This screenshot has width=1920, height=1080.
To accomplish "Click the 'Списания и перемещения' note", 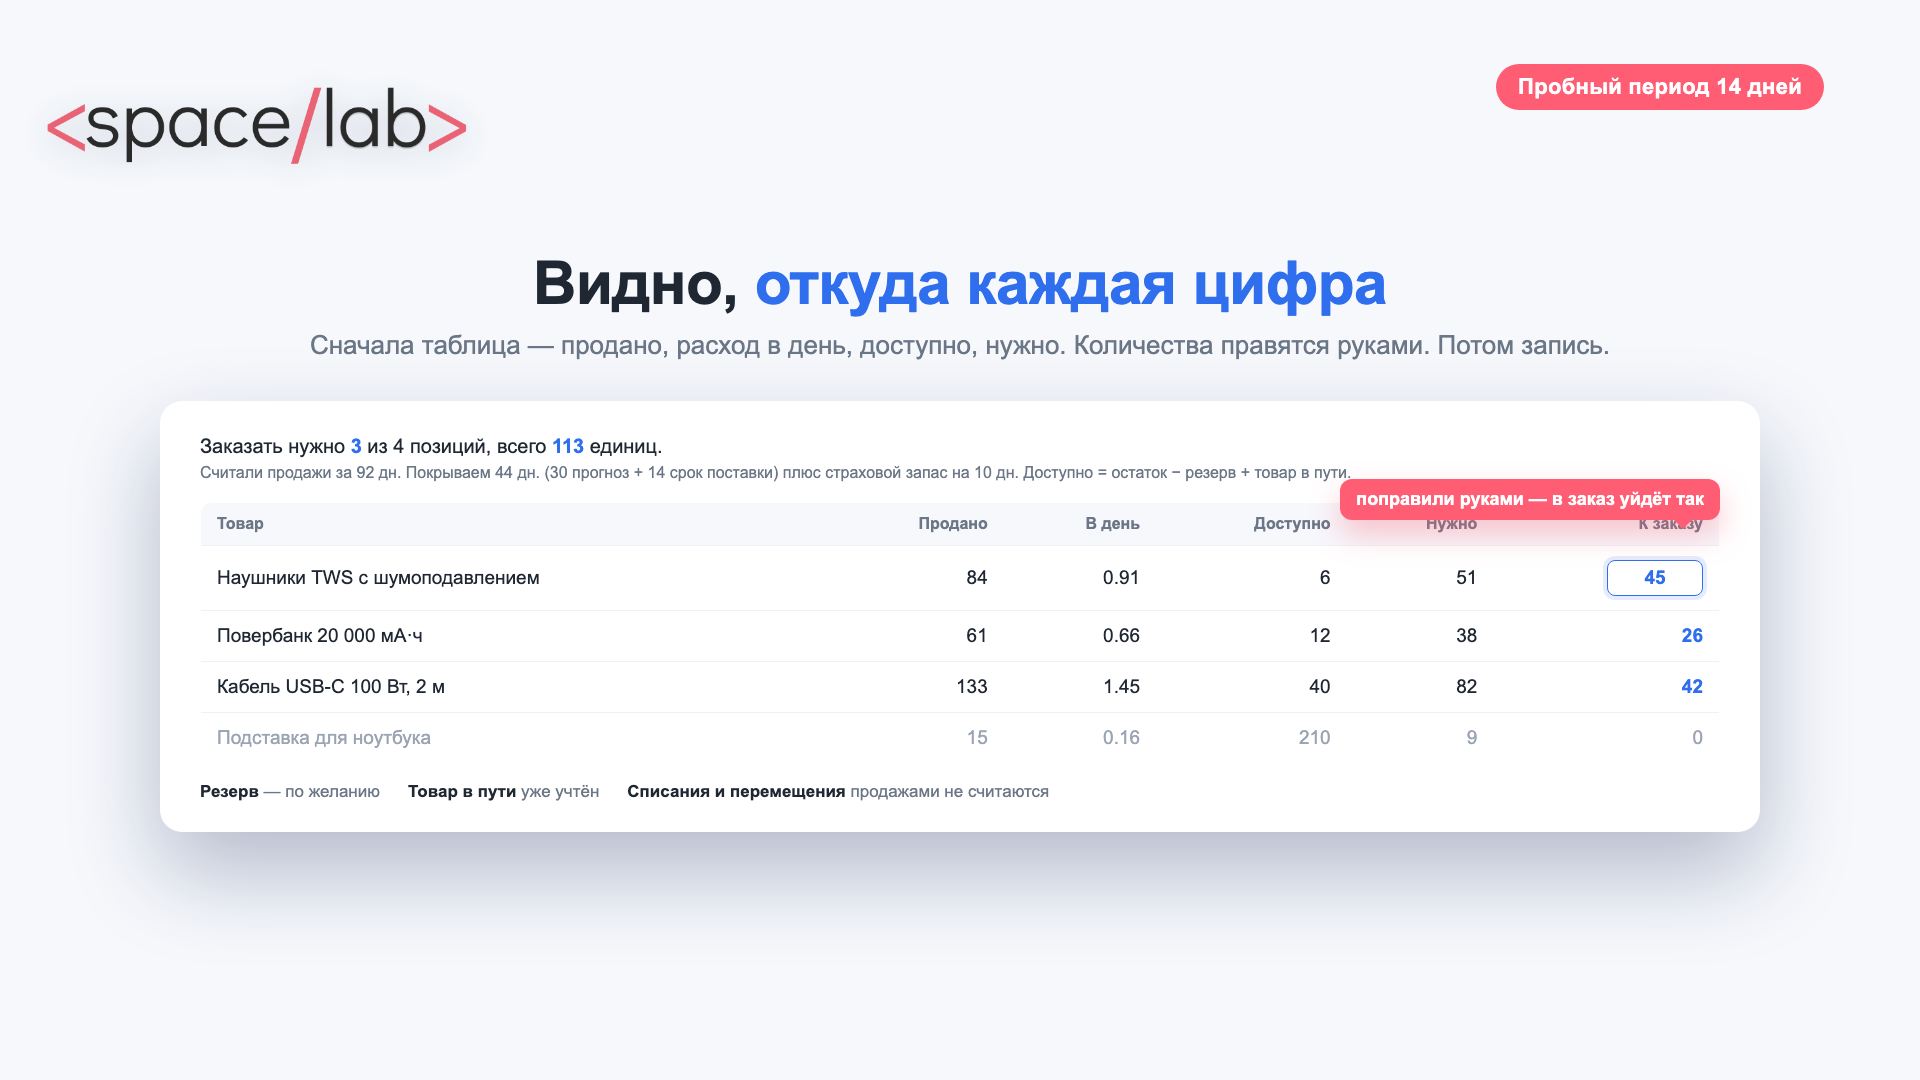I will [838, 792].
